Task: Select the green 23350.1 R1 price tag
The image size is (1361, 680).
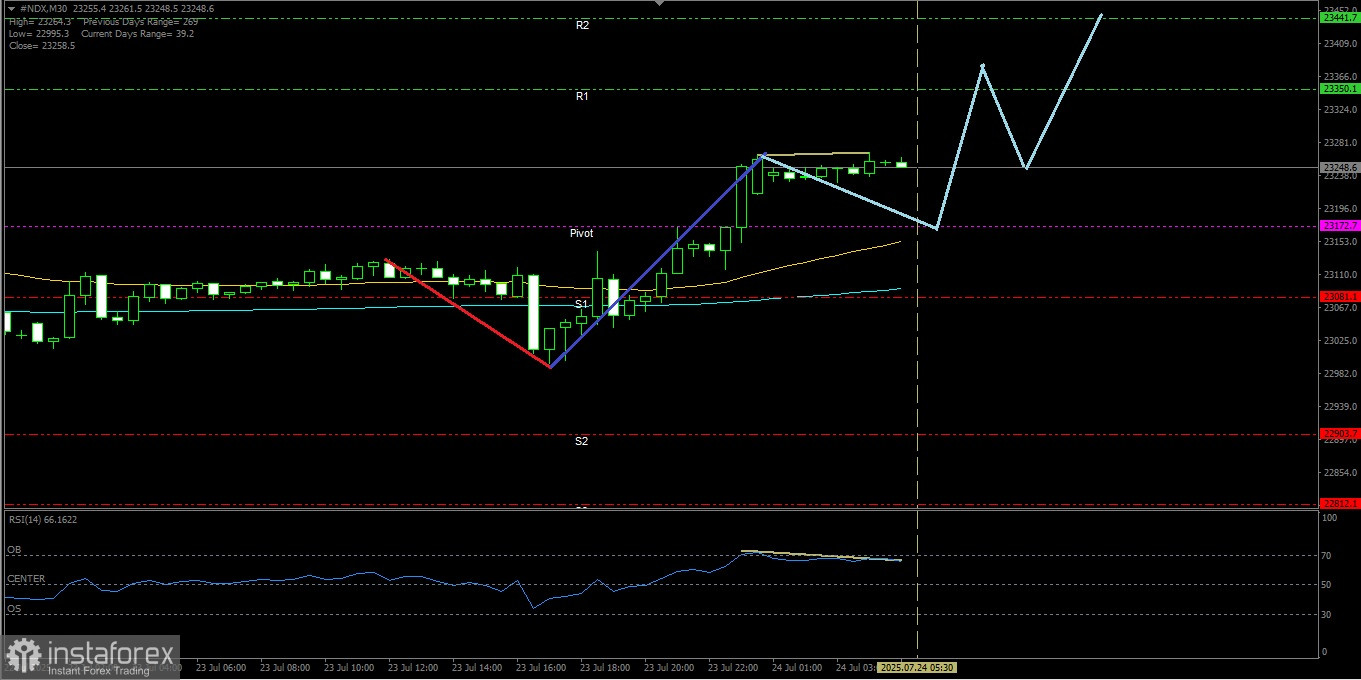Action: [x=1340, y=89]
